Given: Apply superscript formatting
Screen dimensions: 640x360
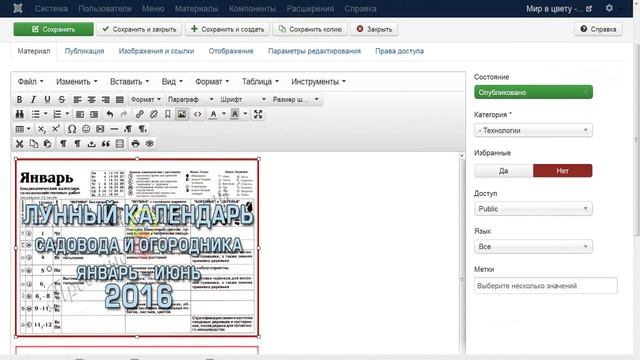Looking at the screenshot, I should (x=56, y=129).
